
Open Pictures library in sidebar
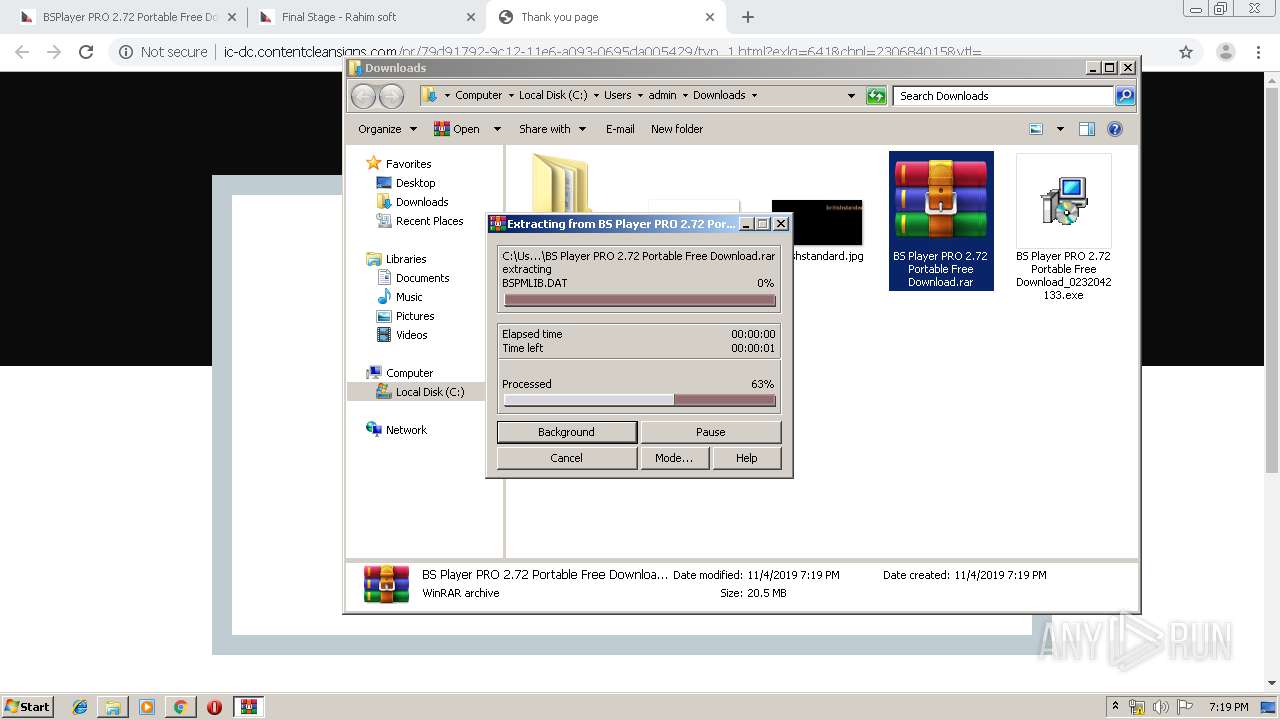(405, 316)
